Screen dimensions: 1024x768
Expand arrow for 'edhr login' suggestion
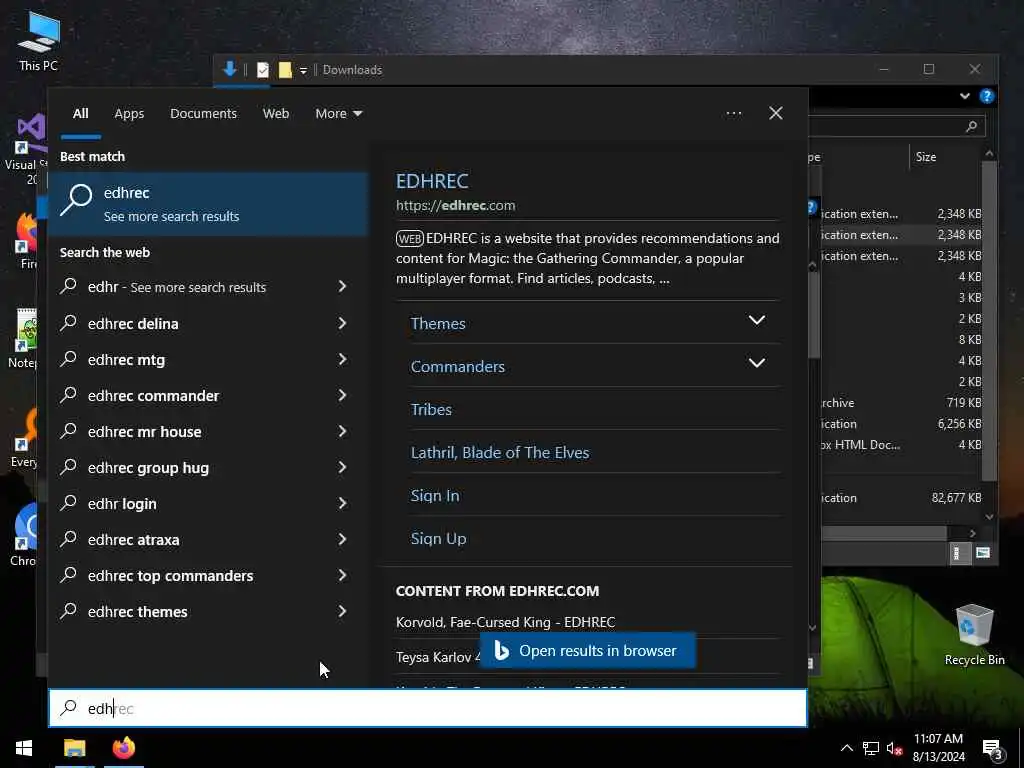pyautogui.click(x=342, y=503)
